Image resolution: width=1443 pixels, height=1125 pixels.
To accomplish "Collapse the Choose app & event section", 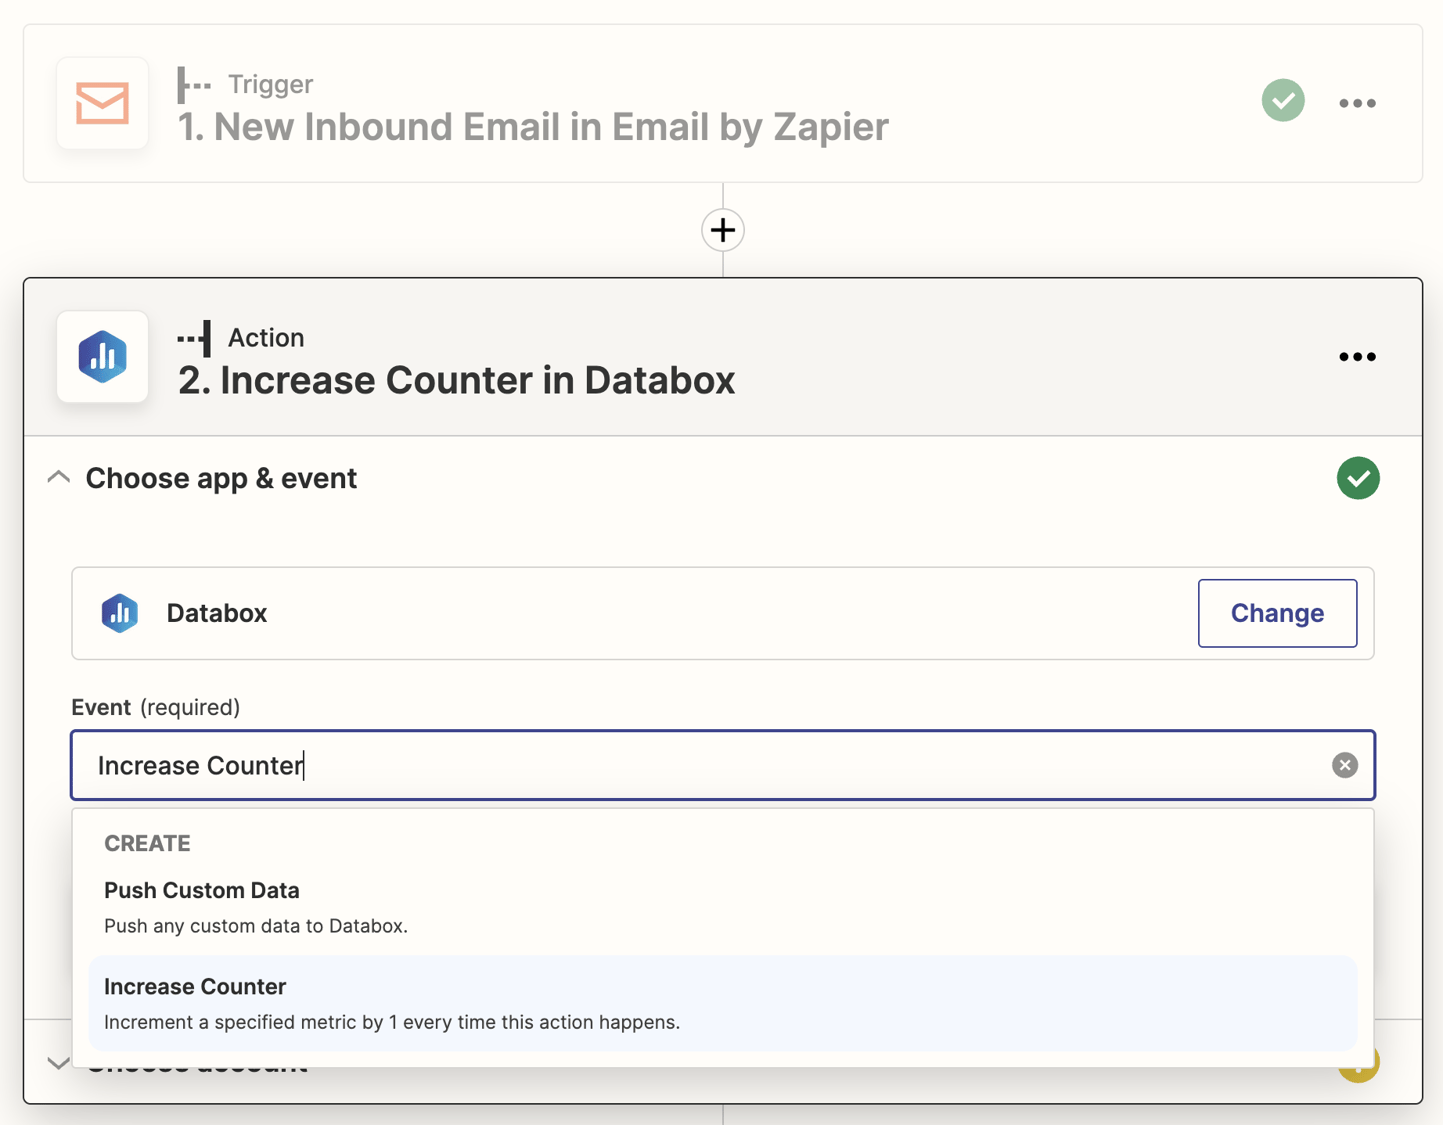I will [58, 477].
